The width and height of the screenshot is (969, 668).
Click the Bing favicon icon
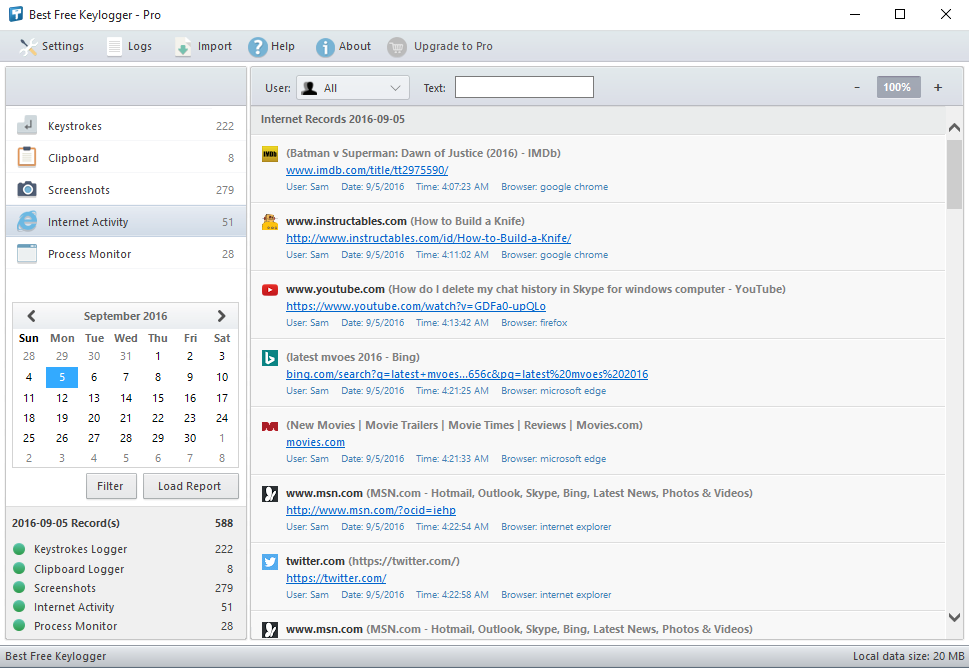(270, 358)
